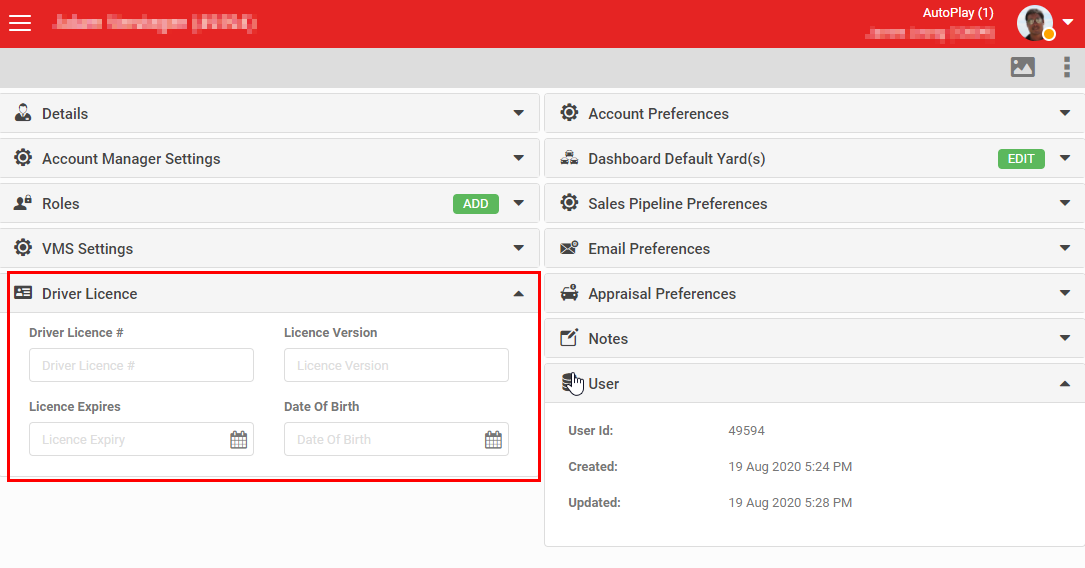Select the Sales Pipeline Preferences title
1085x568 pixels.
[678, 203]
